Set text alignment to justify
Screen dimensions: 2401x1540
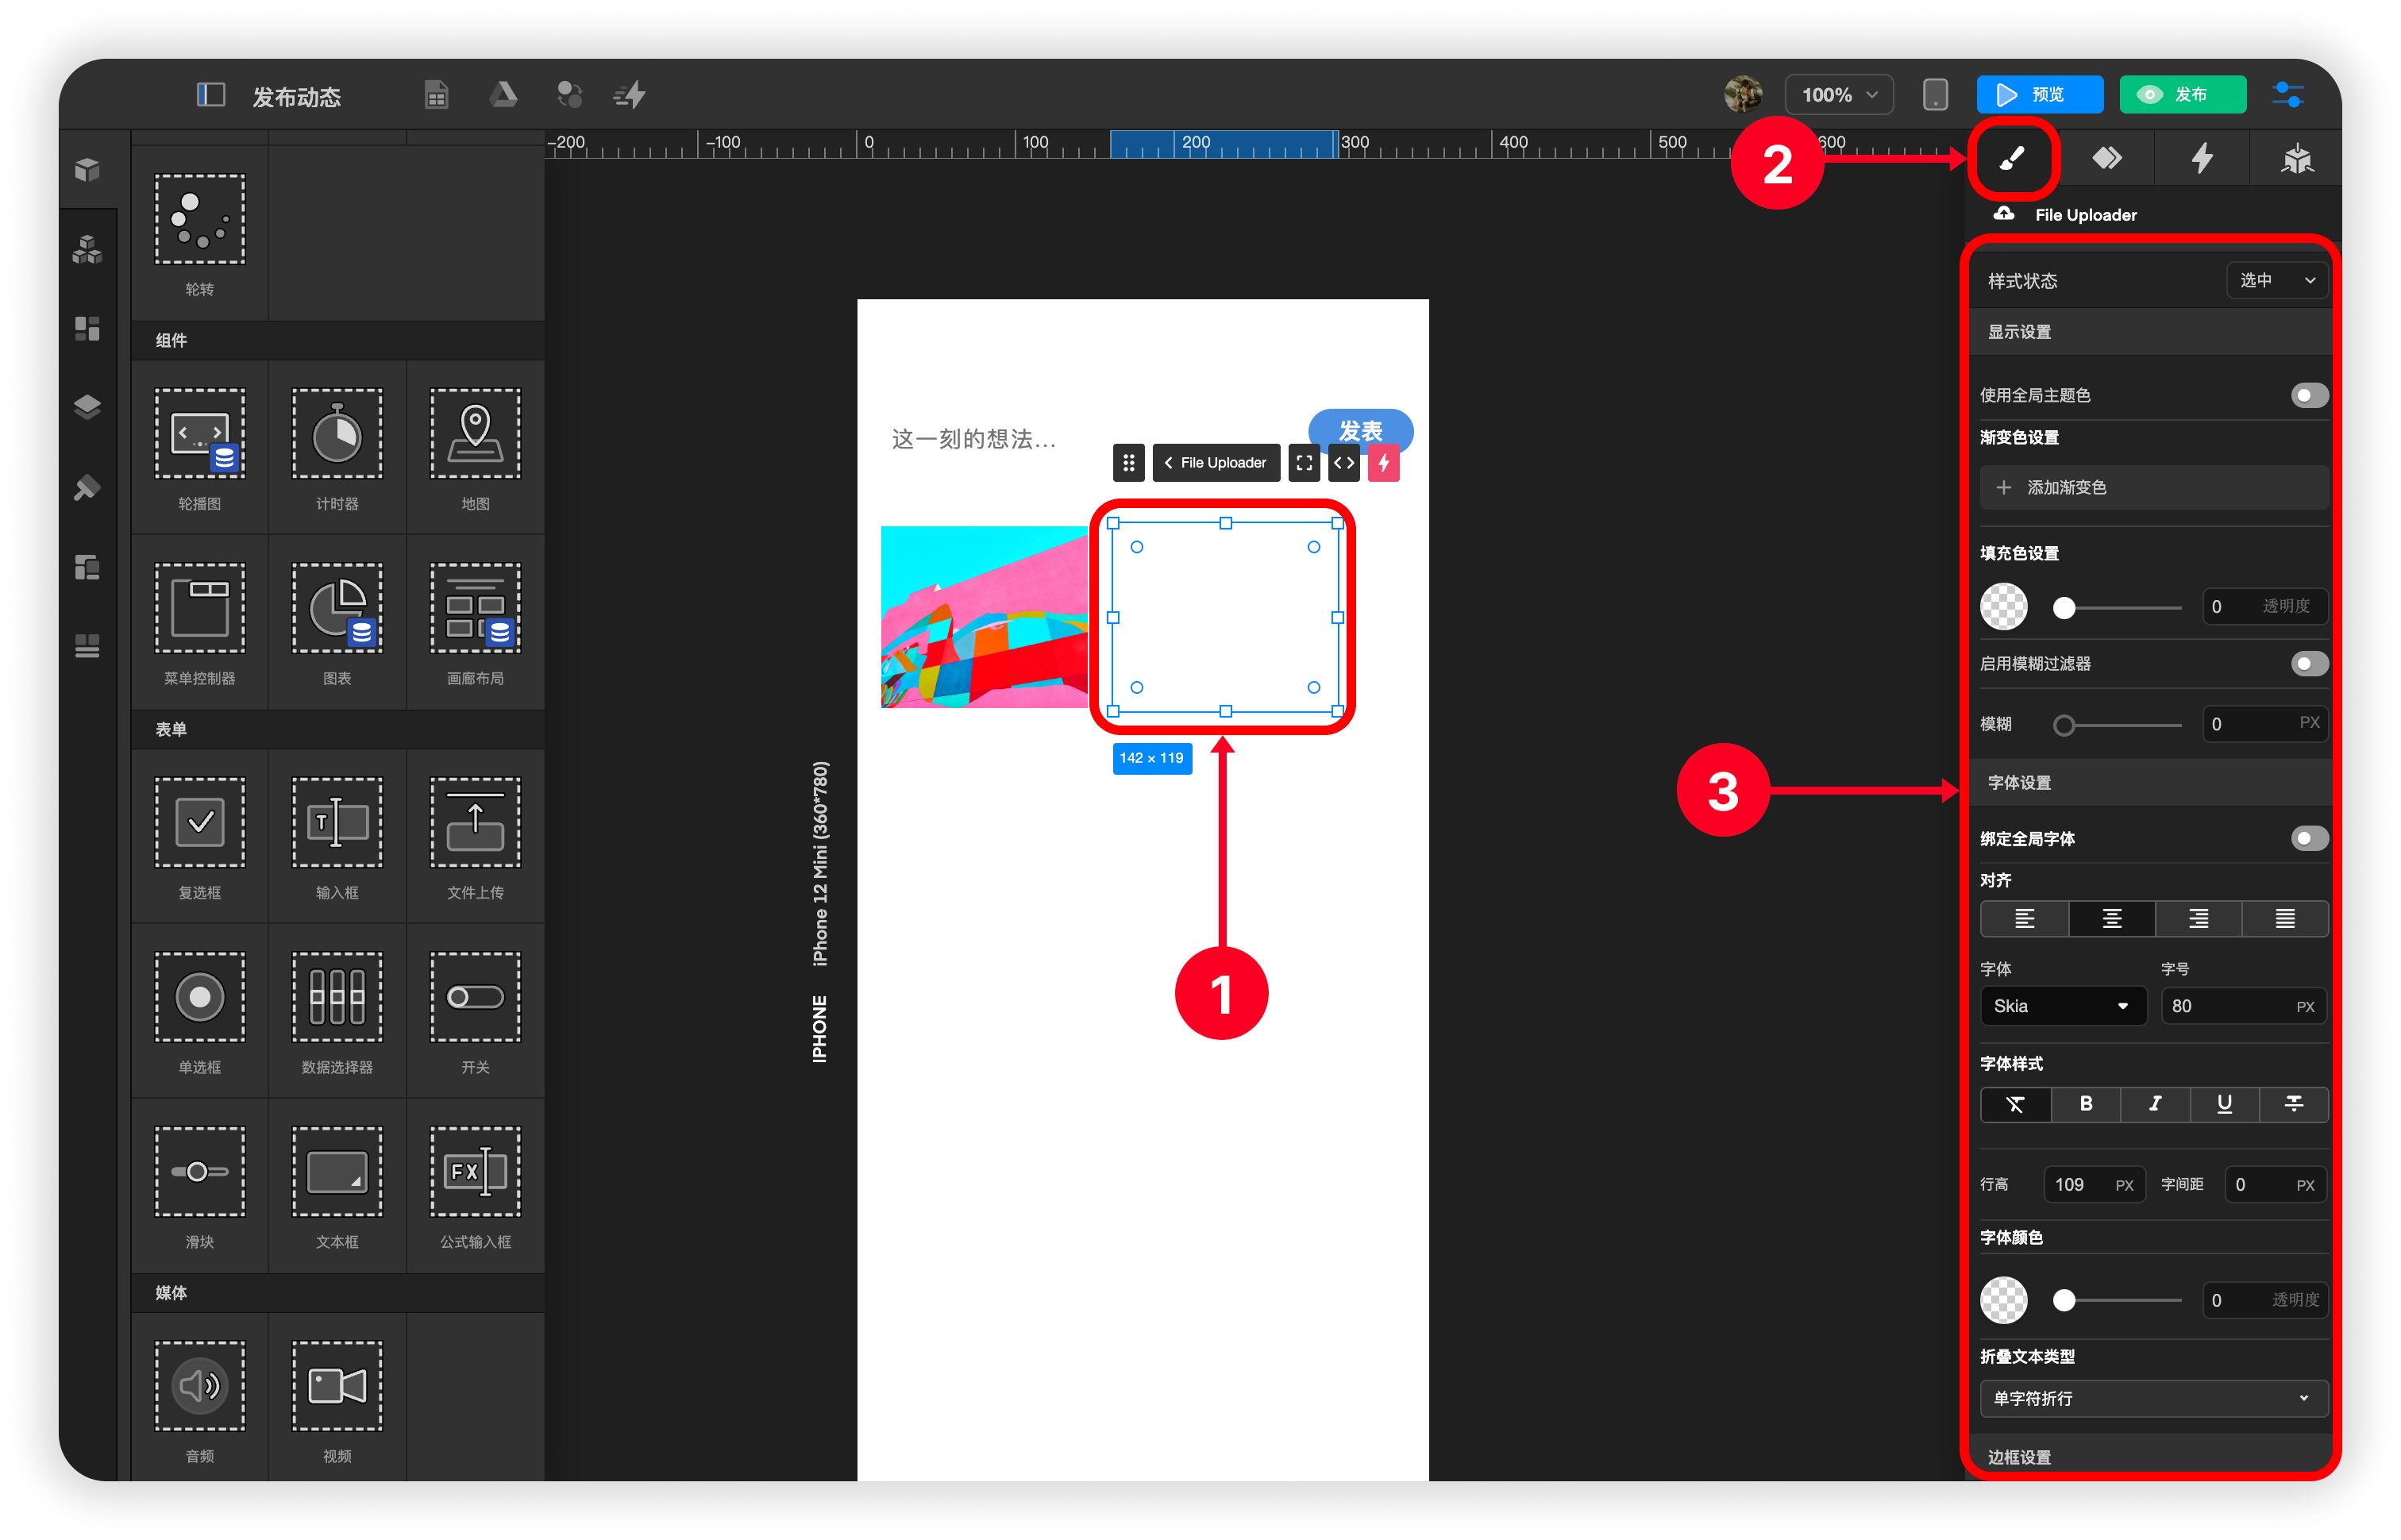point(2285,918)
